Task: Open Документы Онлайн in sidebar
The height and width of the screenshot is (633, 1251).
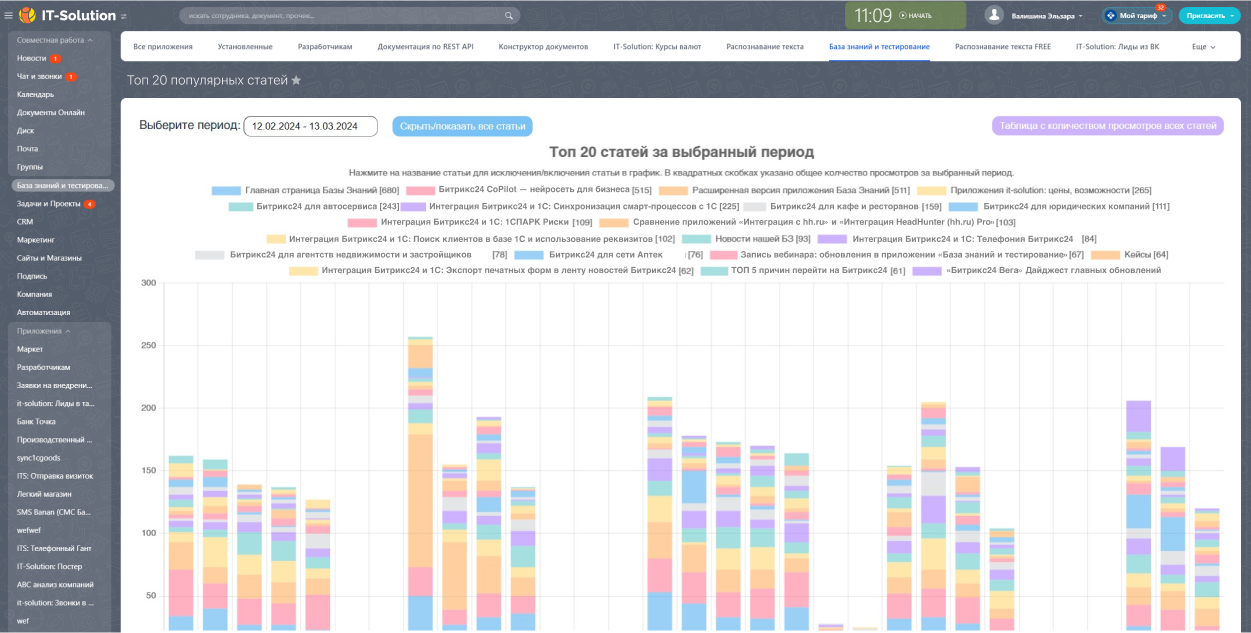Action: tap(51, 113)
